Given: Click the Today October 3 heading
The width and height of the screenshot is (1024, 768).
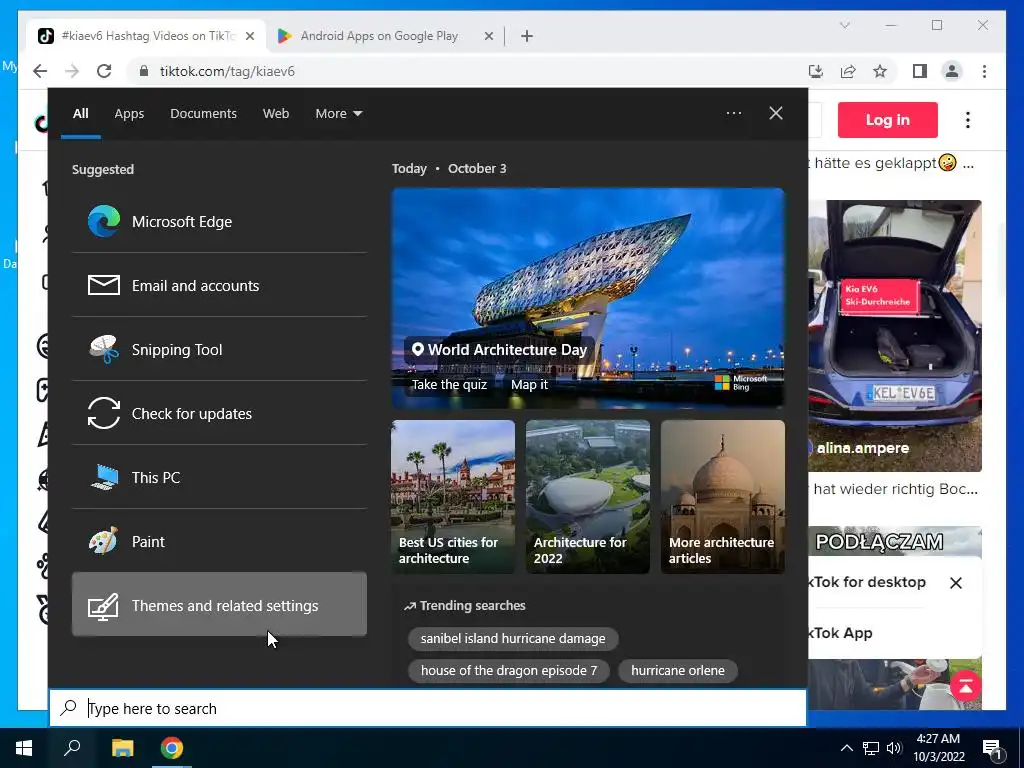Looking at the screenshot, I should point(449,168).
